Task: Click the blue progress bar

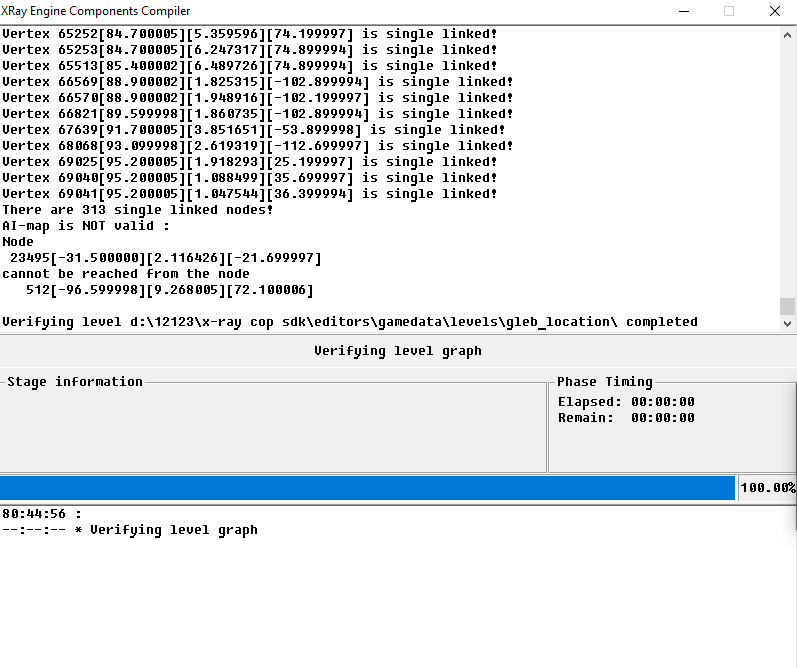Action: click(367, 488)
